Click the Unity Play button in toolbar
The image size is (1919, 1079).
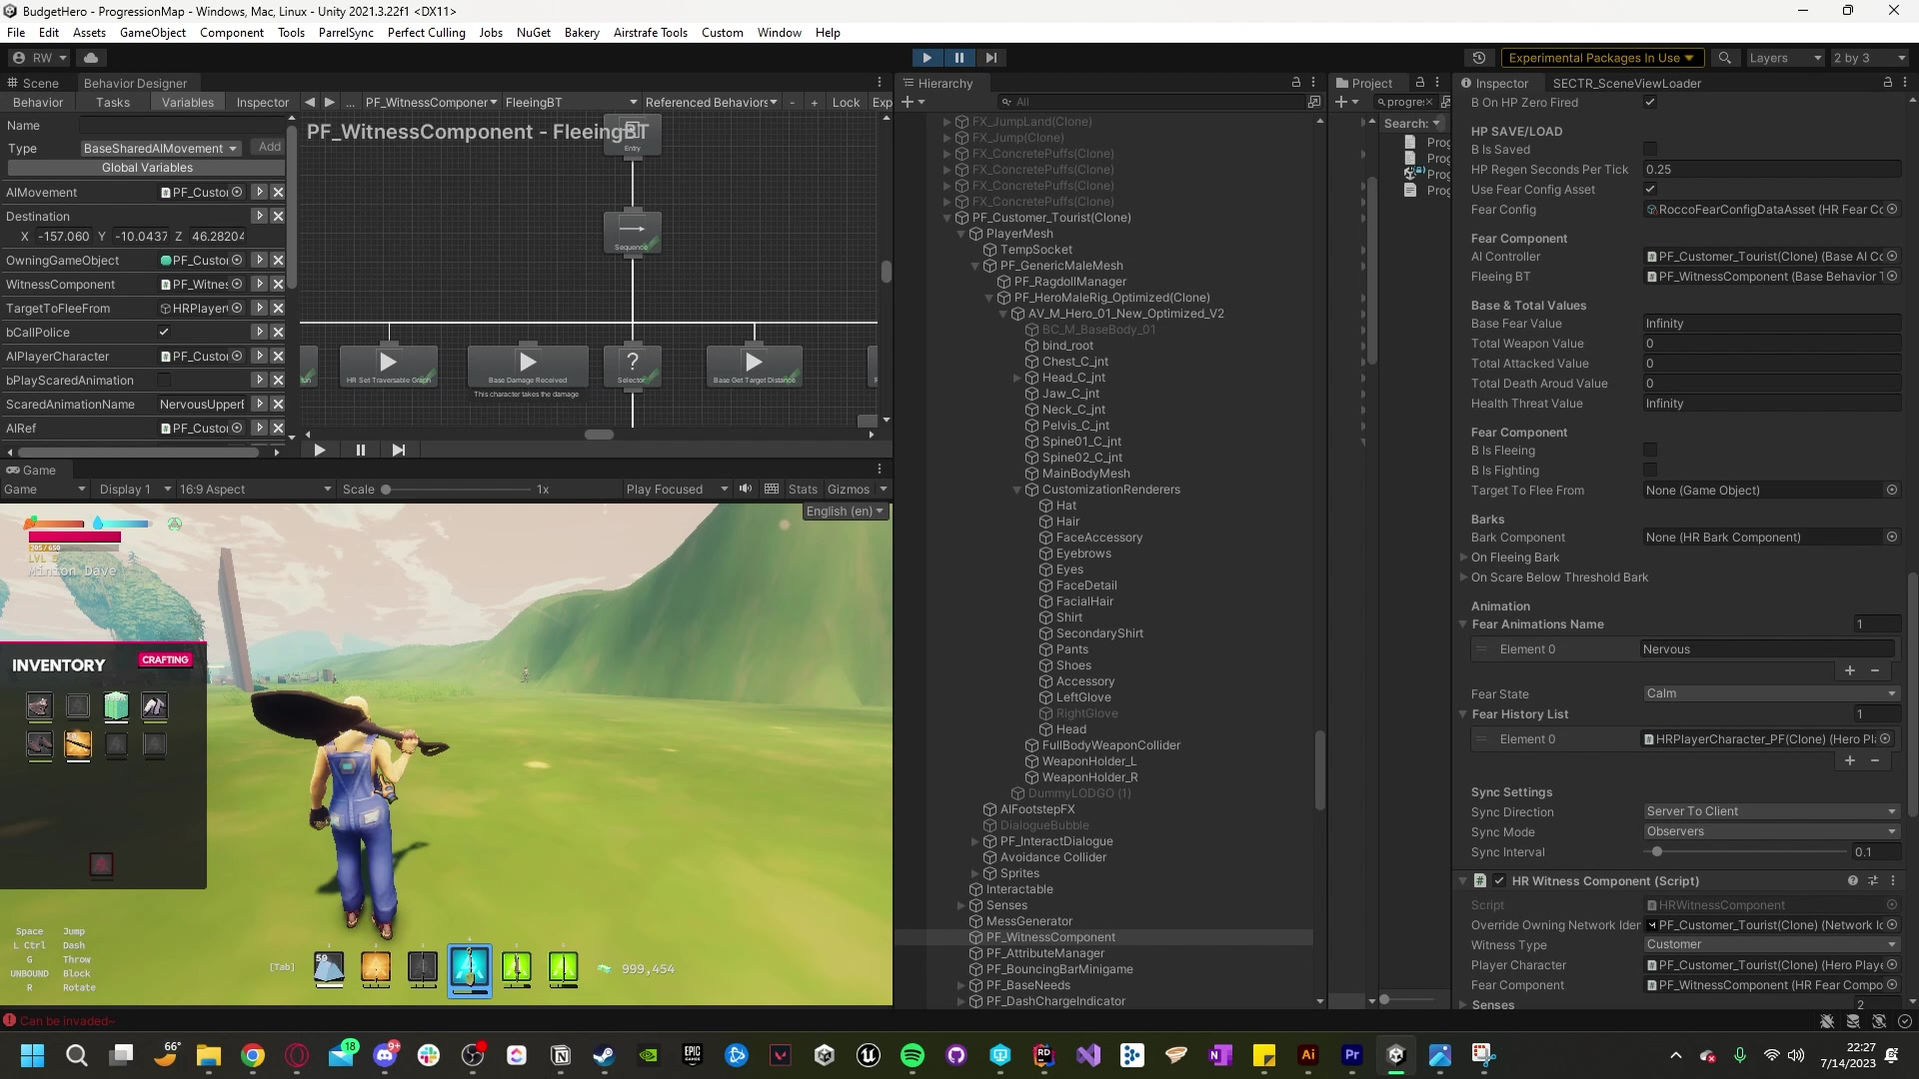[926, 58]
